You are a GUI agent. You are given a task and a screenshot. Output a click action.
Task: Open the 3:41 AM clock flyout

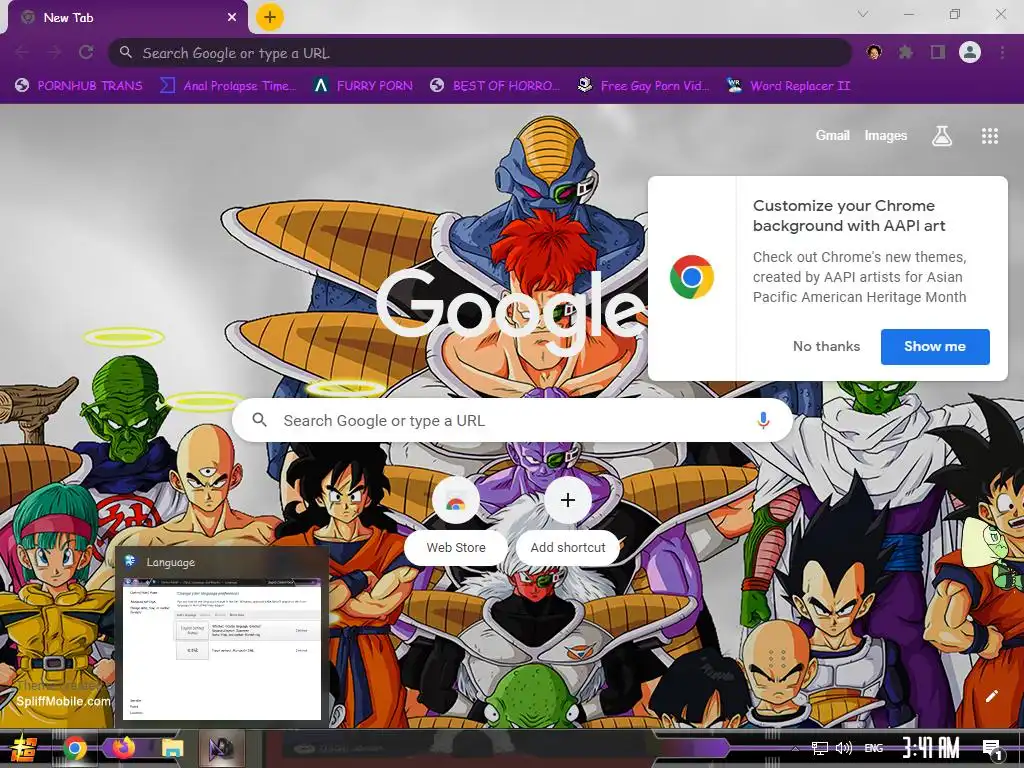coord(931,748)
